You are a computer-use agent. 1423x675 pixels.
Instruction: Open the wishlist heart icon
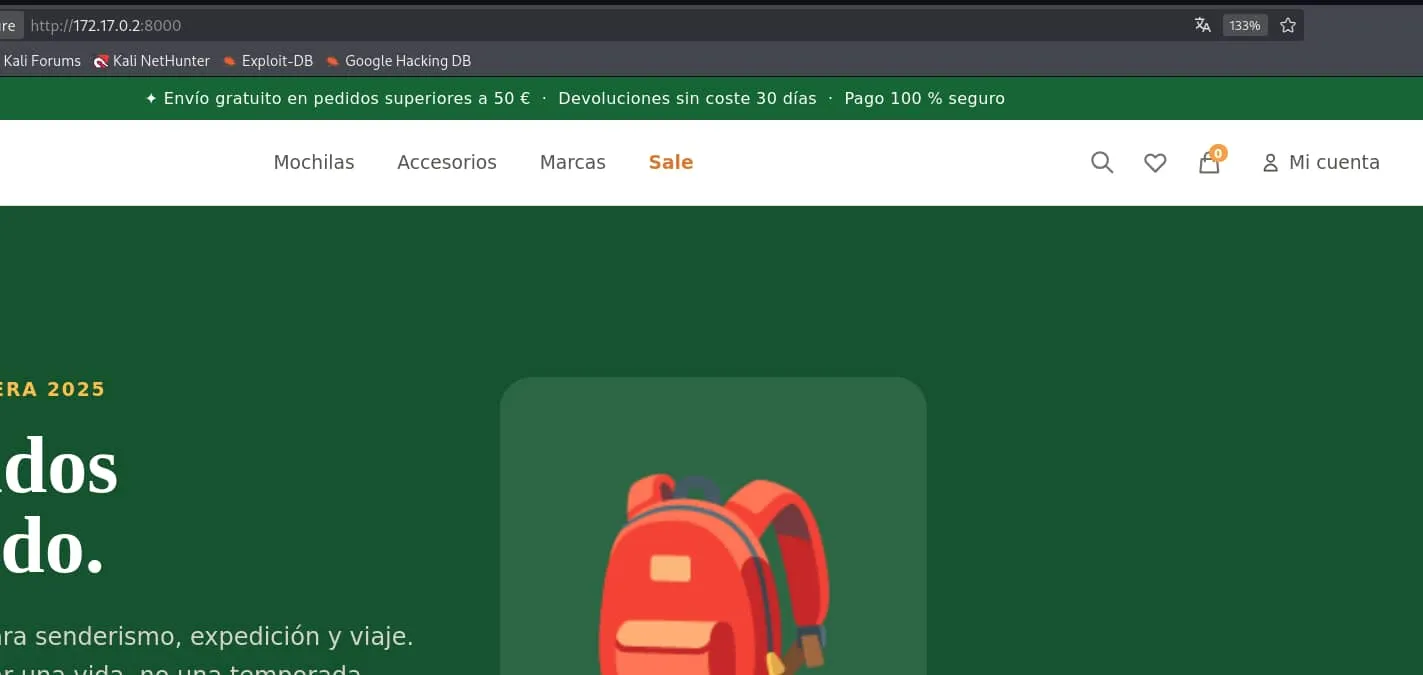(1155, 162)
